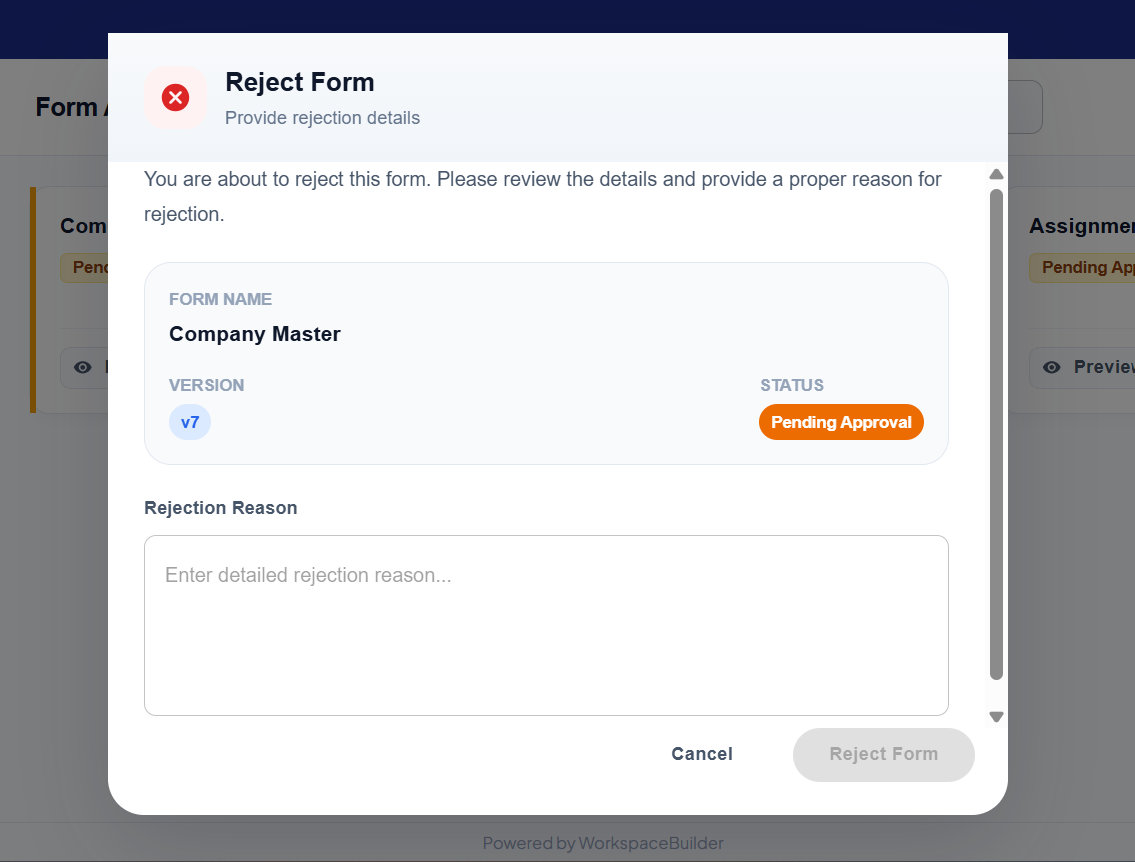The width and height of the screenshot is (1135, 862).
Task: Click the Reject Form dialog title
Action: (x=300, y=83)
